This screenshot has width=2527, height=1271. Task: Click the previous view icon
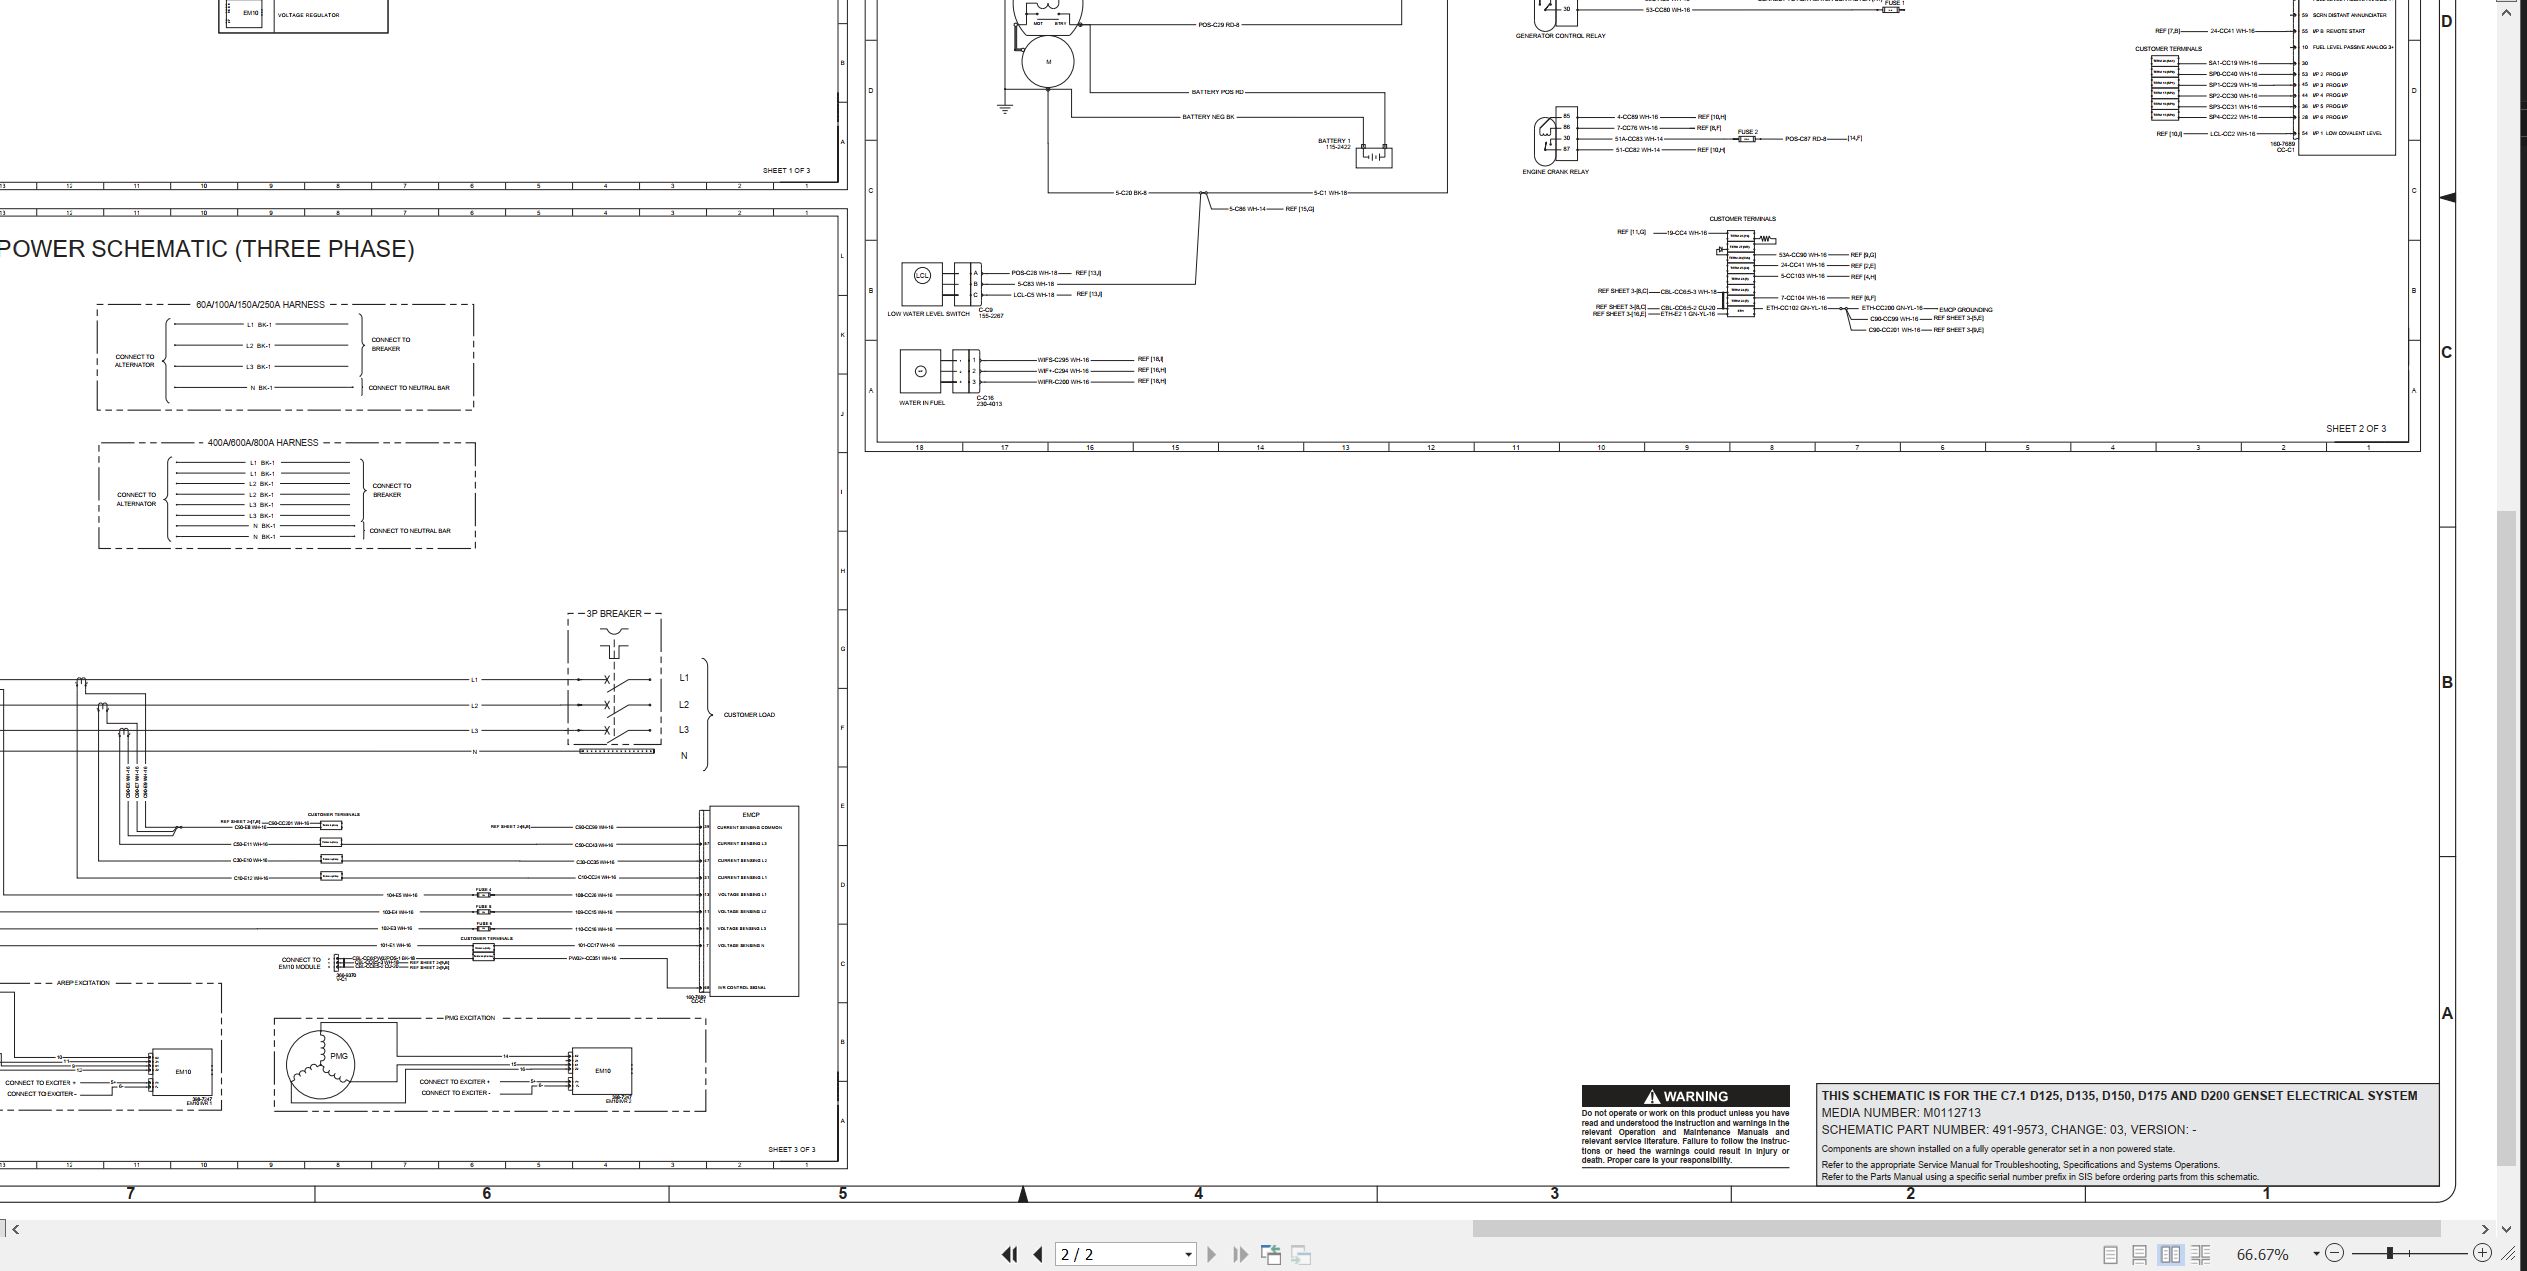click(1271, 1254)
